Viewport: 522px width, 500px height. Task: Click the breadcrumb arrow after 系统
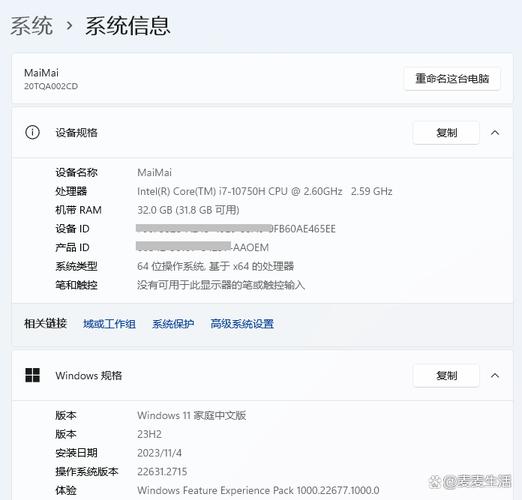point(69,26)
